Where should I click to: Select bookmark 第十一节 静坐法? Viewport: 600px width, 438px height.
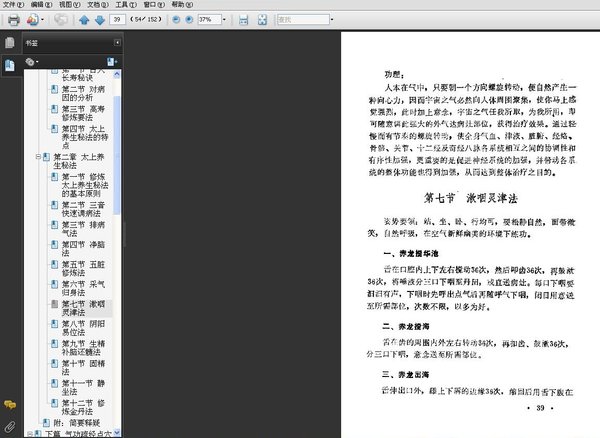pyautogui.click(x=83, y=387)
